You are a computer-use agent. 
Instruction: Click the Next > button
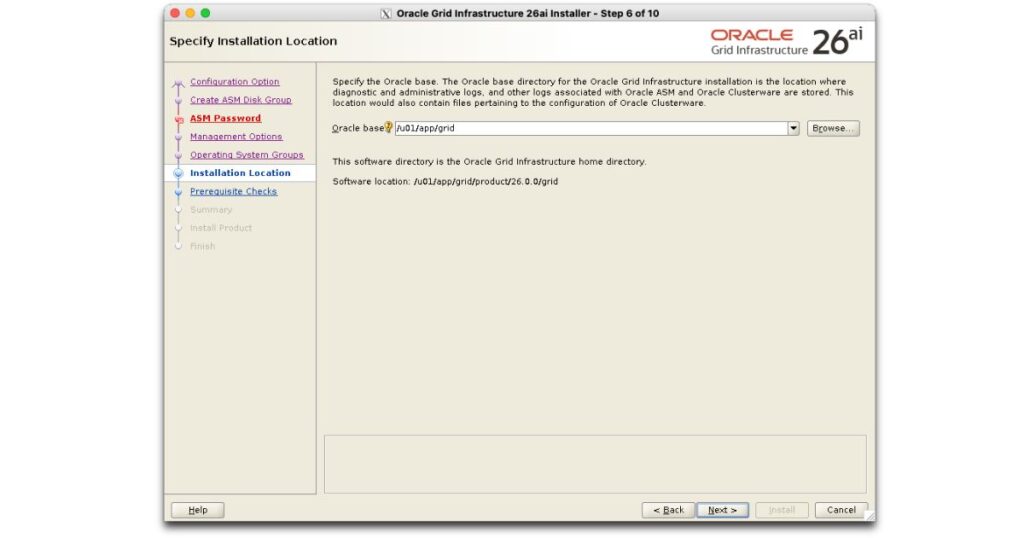tap(722, 510)
